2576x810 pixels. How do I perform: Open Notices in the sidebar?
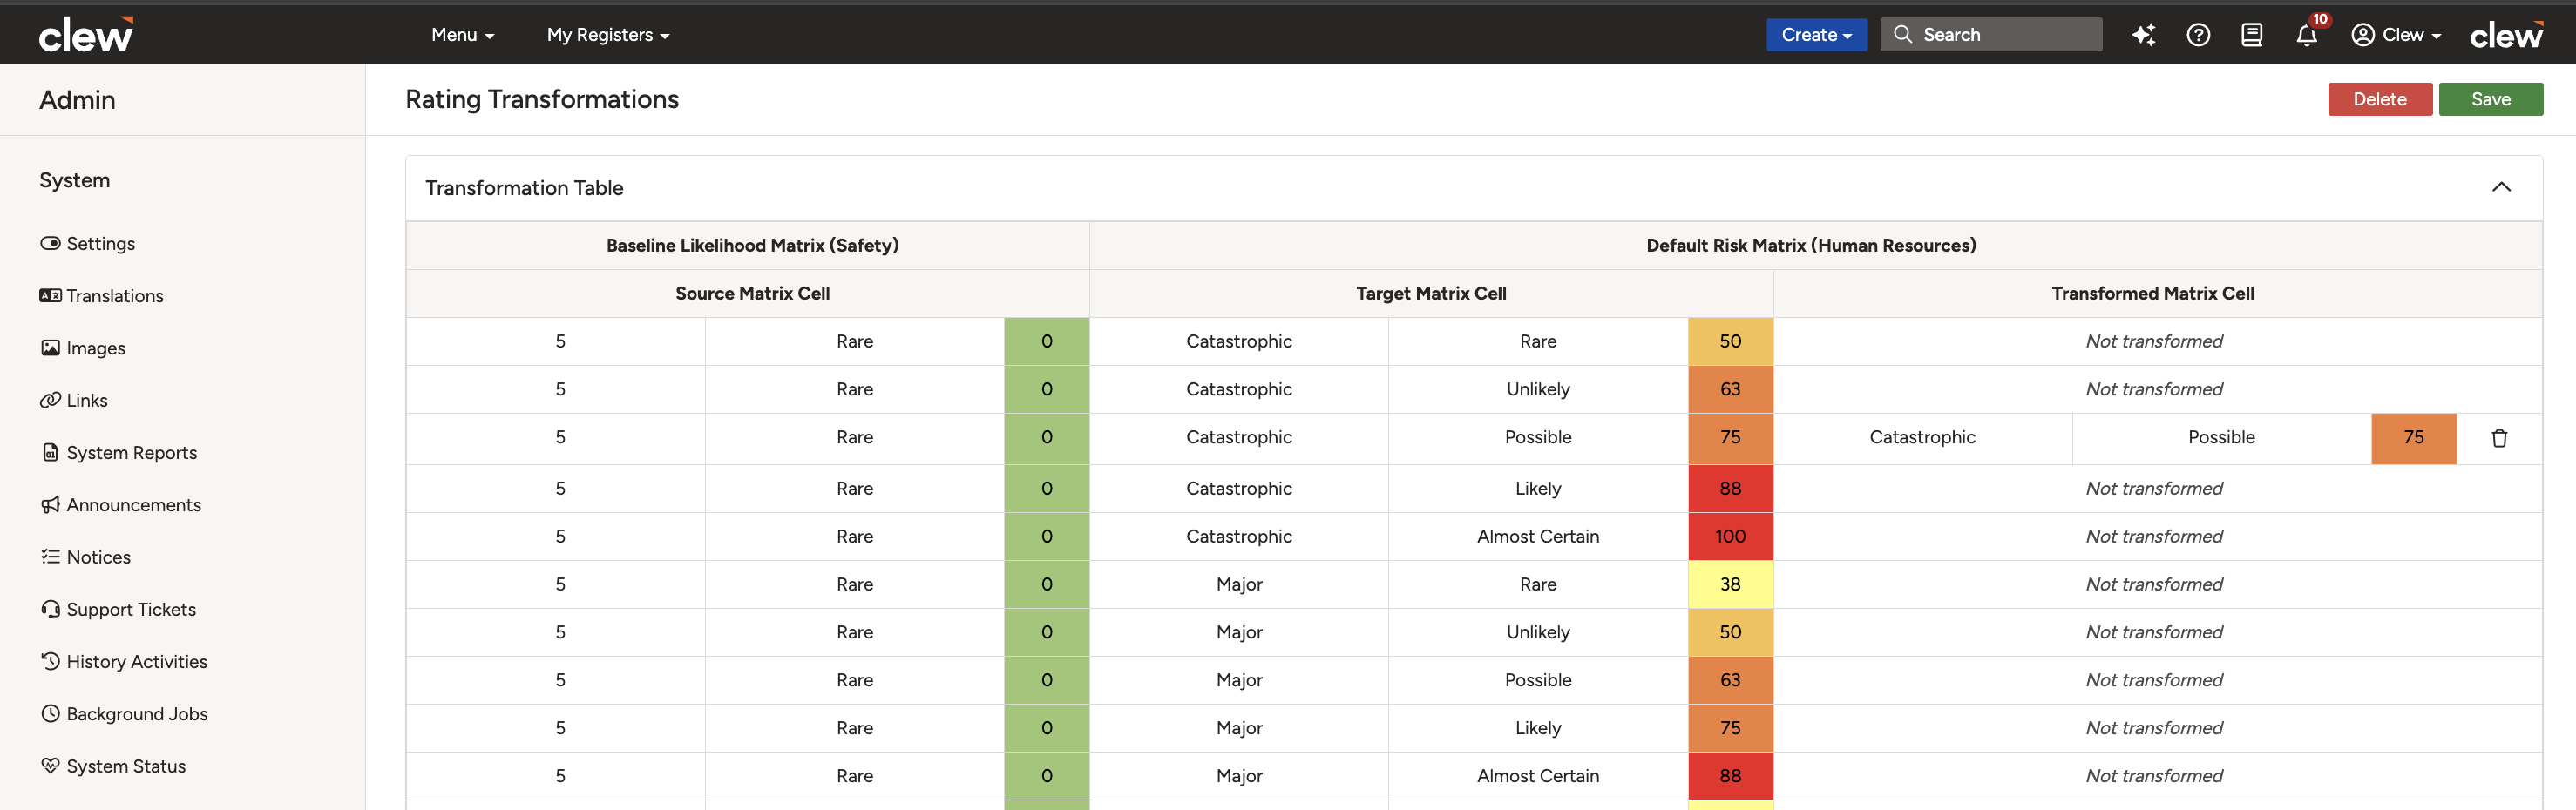tap(98, 556)
